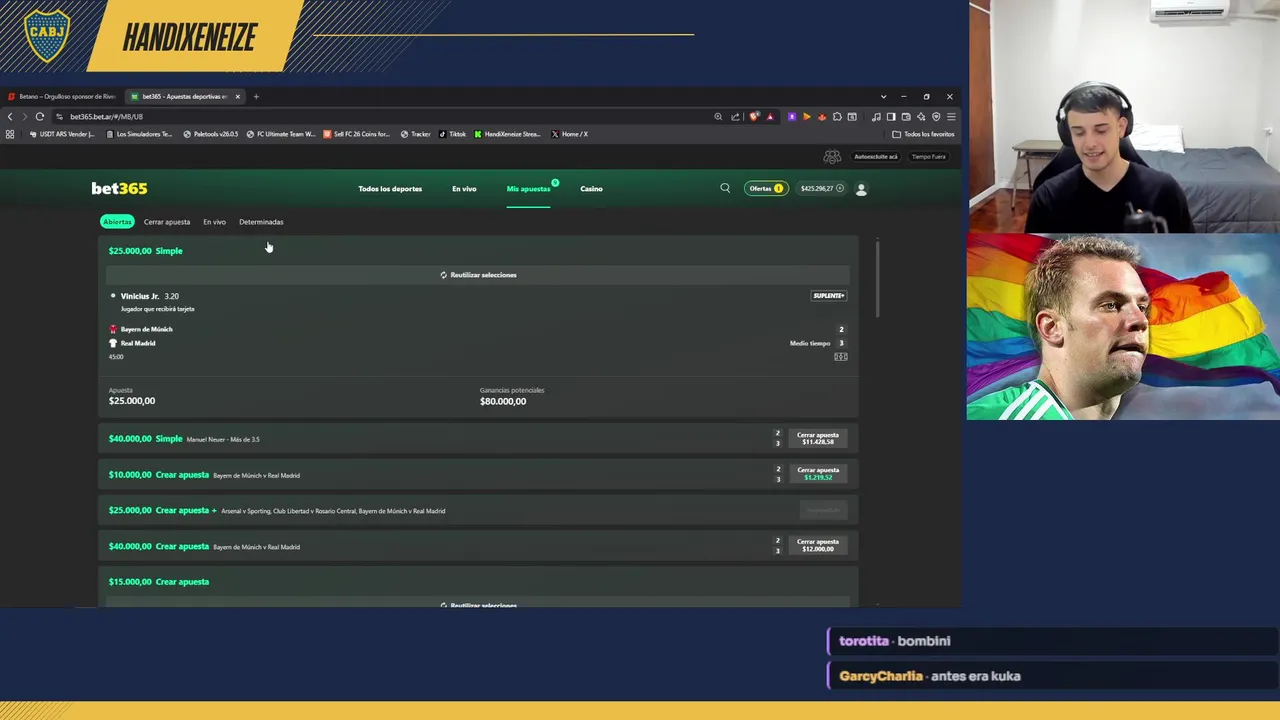1280x720 pixels.
Task: Open the Tiktok bookmark
Action: (452, 134)
